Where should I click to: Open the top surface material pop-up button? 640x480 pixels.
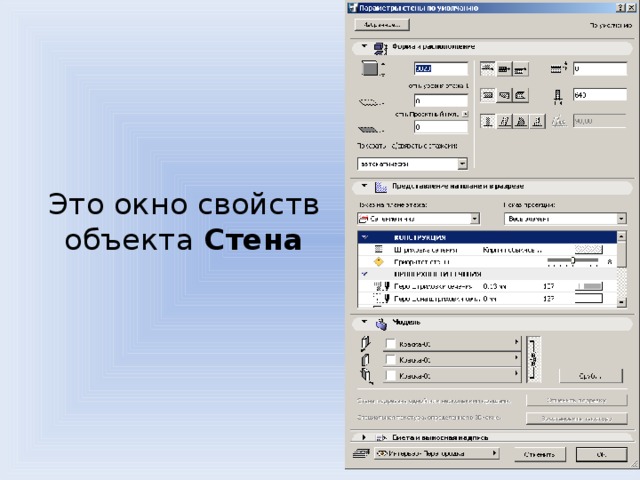click(x=452, y=344)
